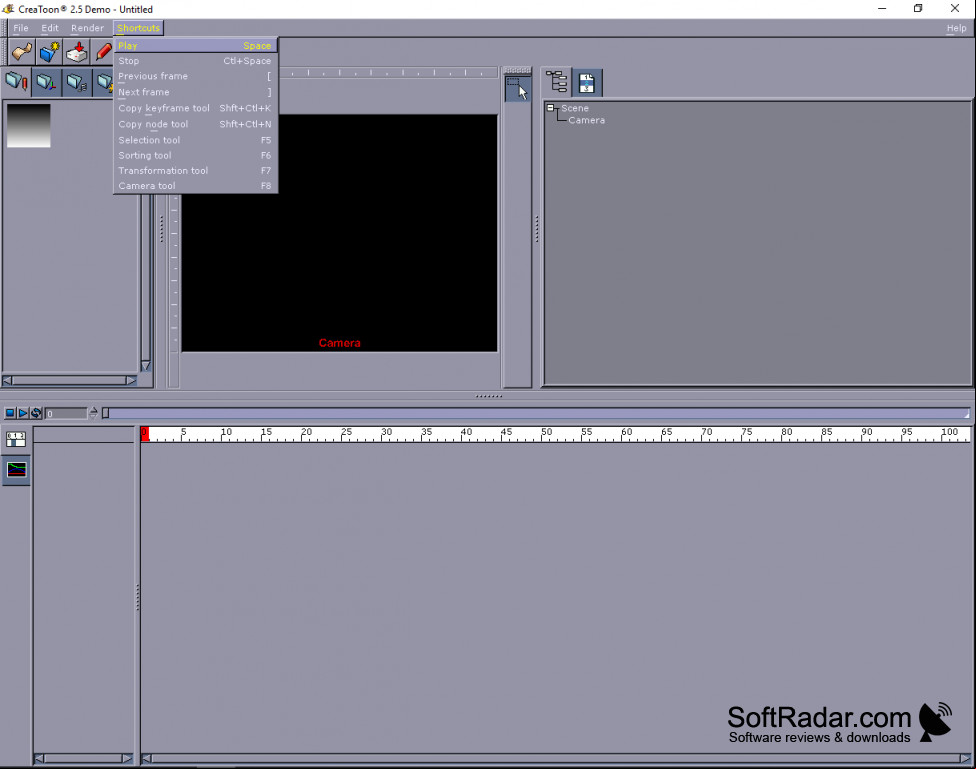Click the gradient thumbnail in left panel
976x769 pixels.
[29, 126]
